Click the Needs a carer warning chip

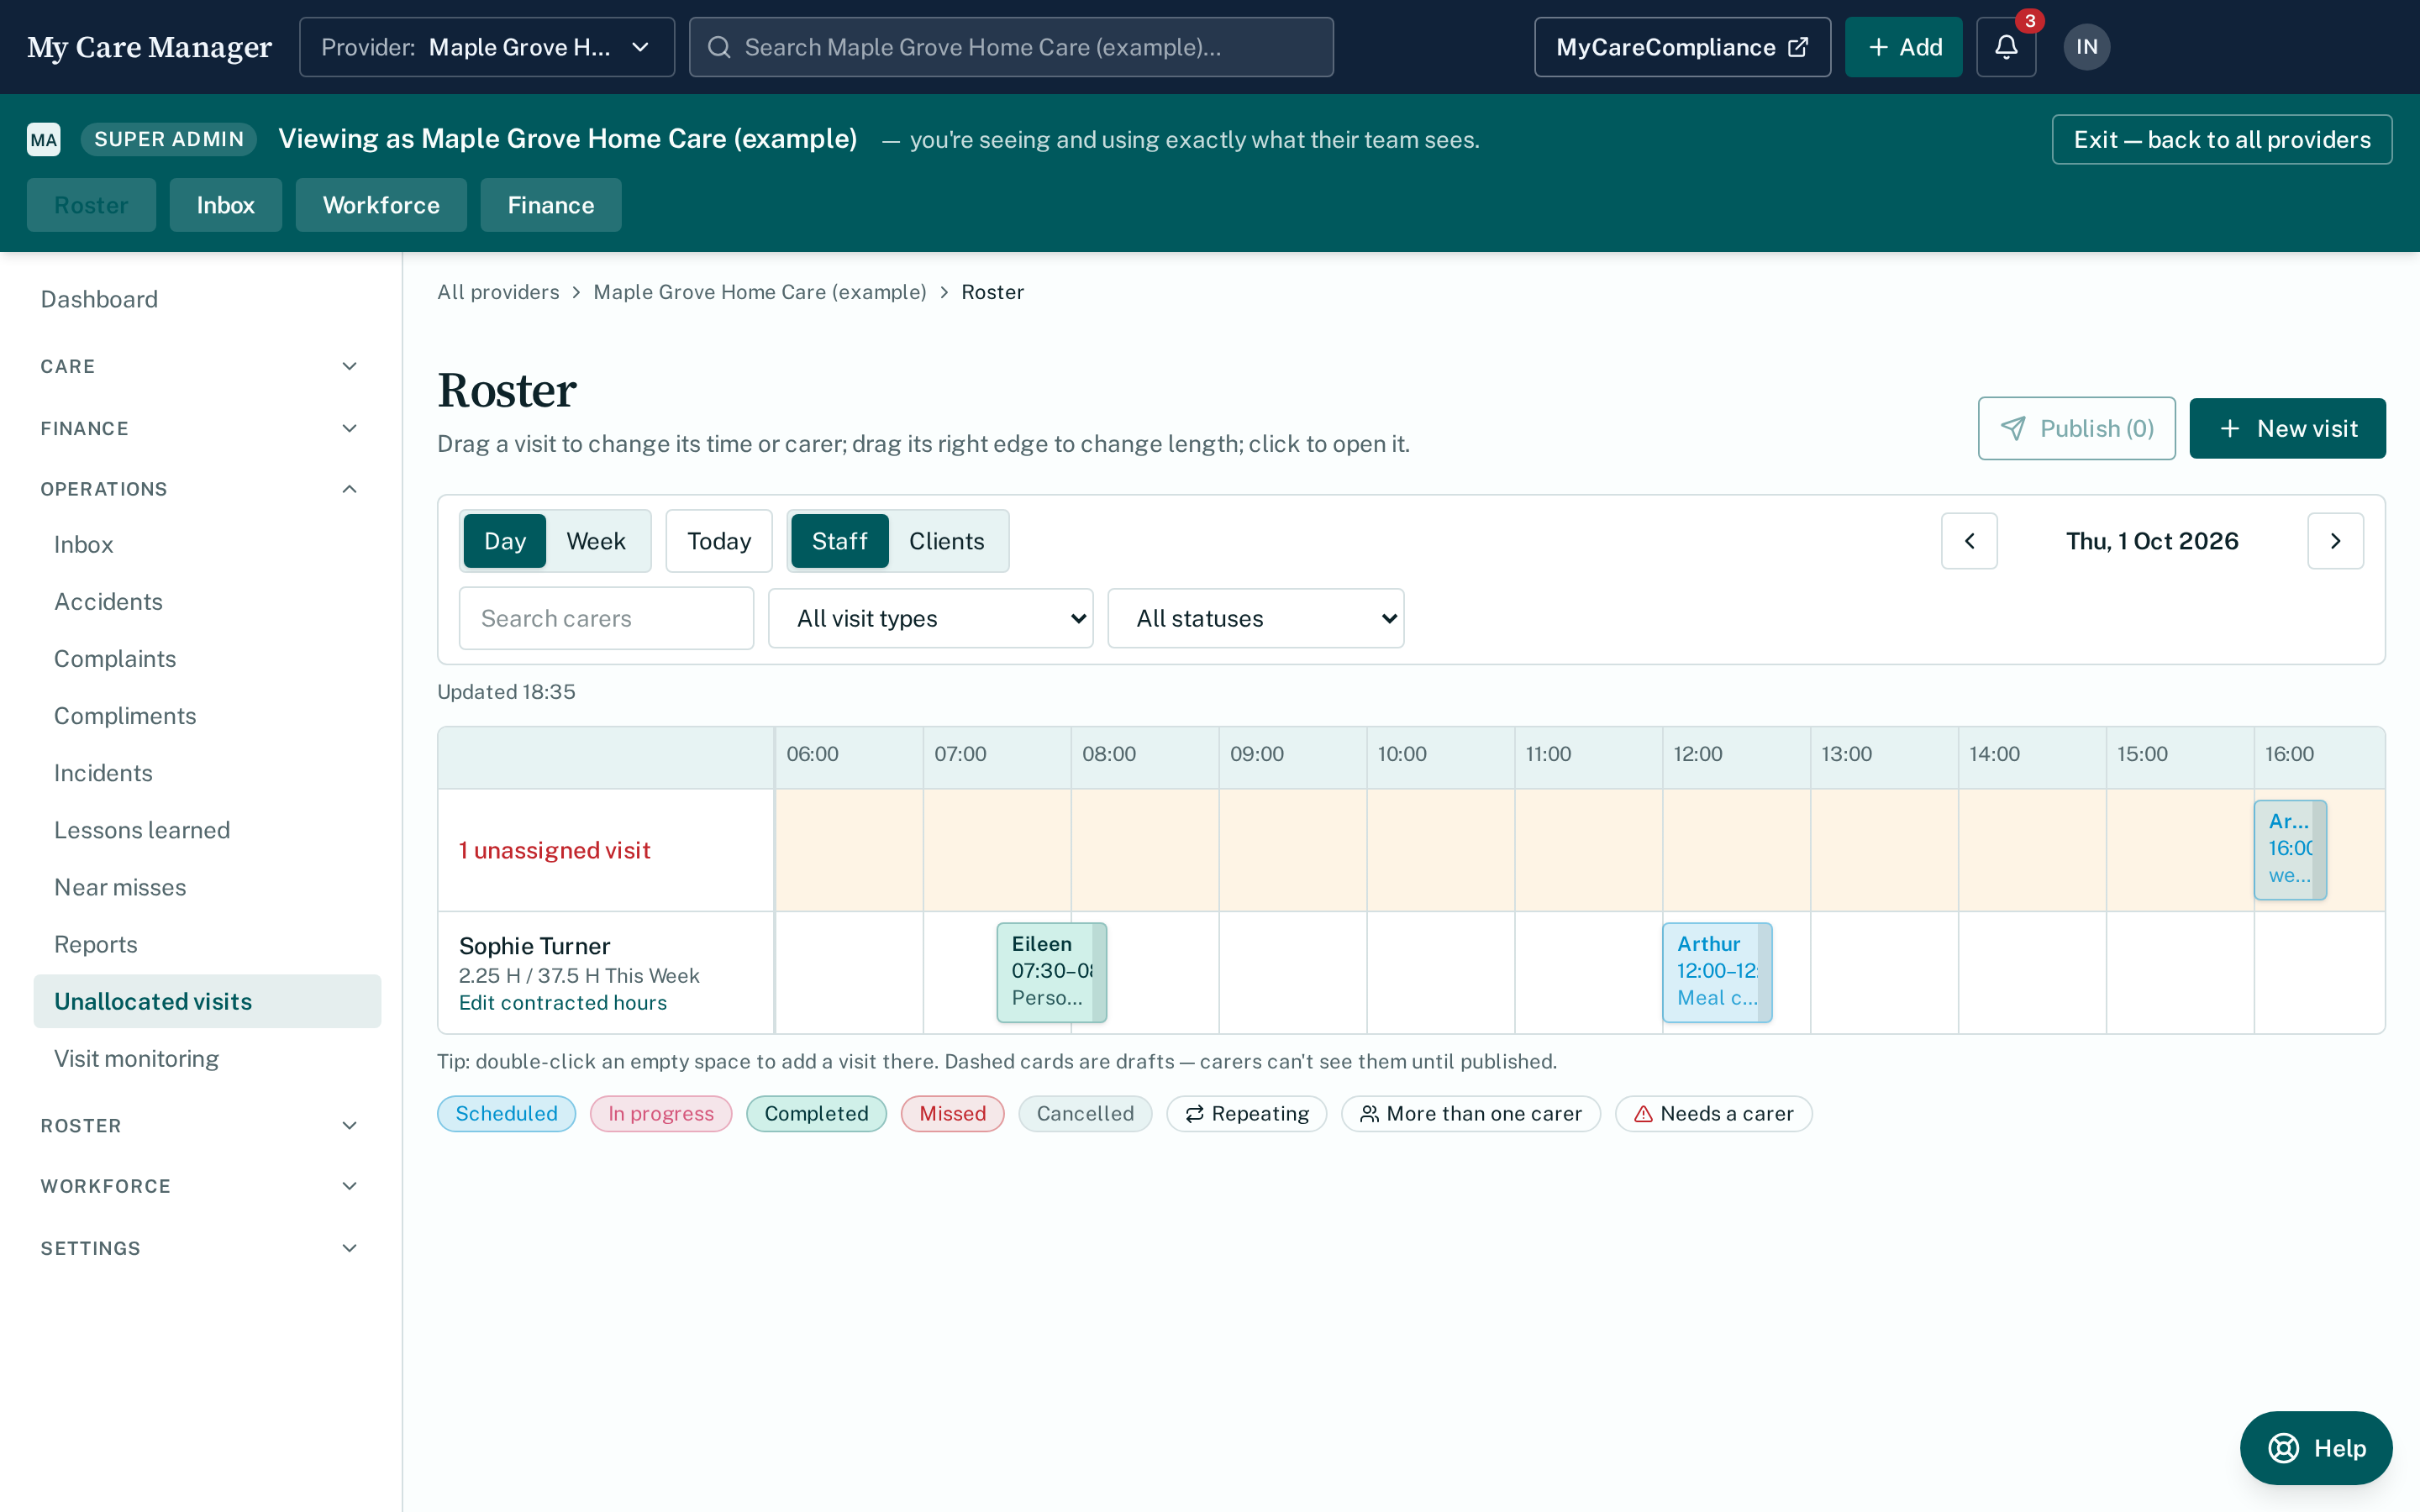click(1713, 1113)
